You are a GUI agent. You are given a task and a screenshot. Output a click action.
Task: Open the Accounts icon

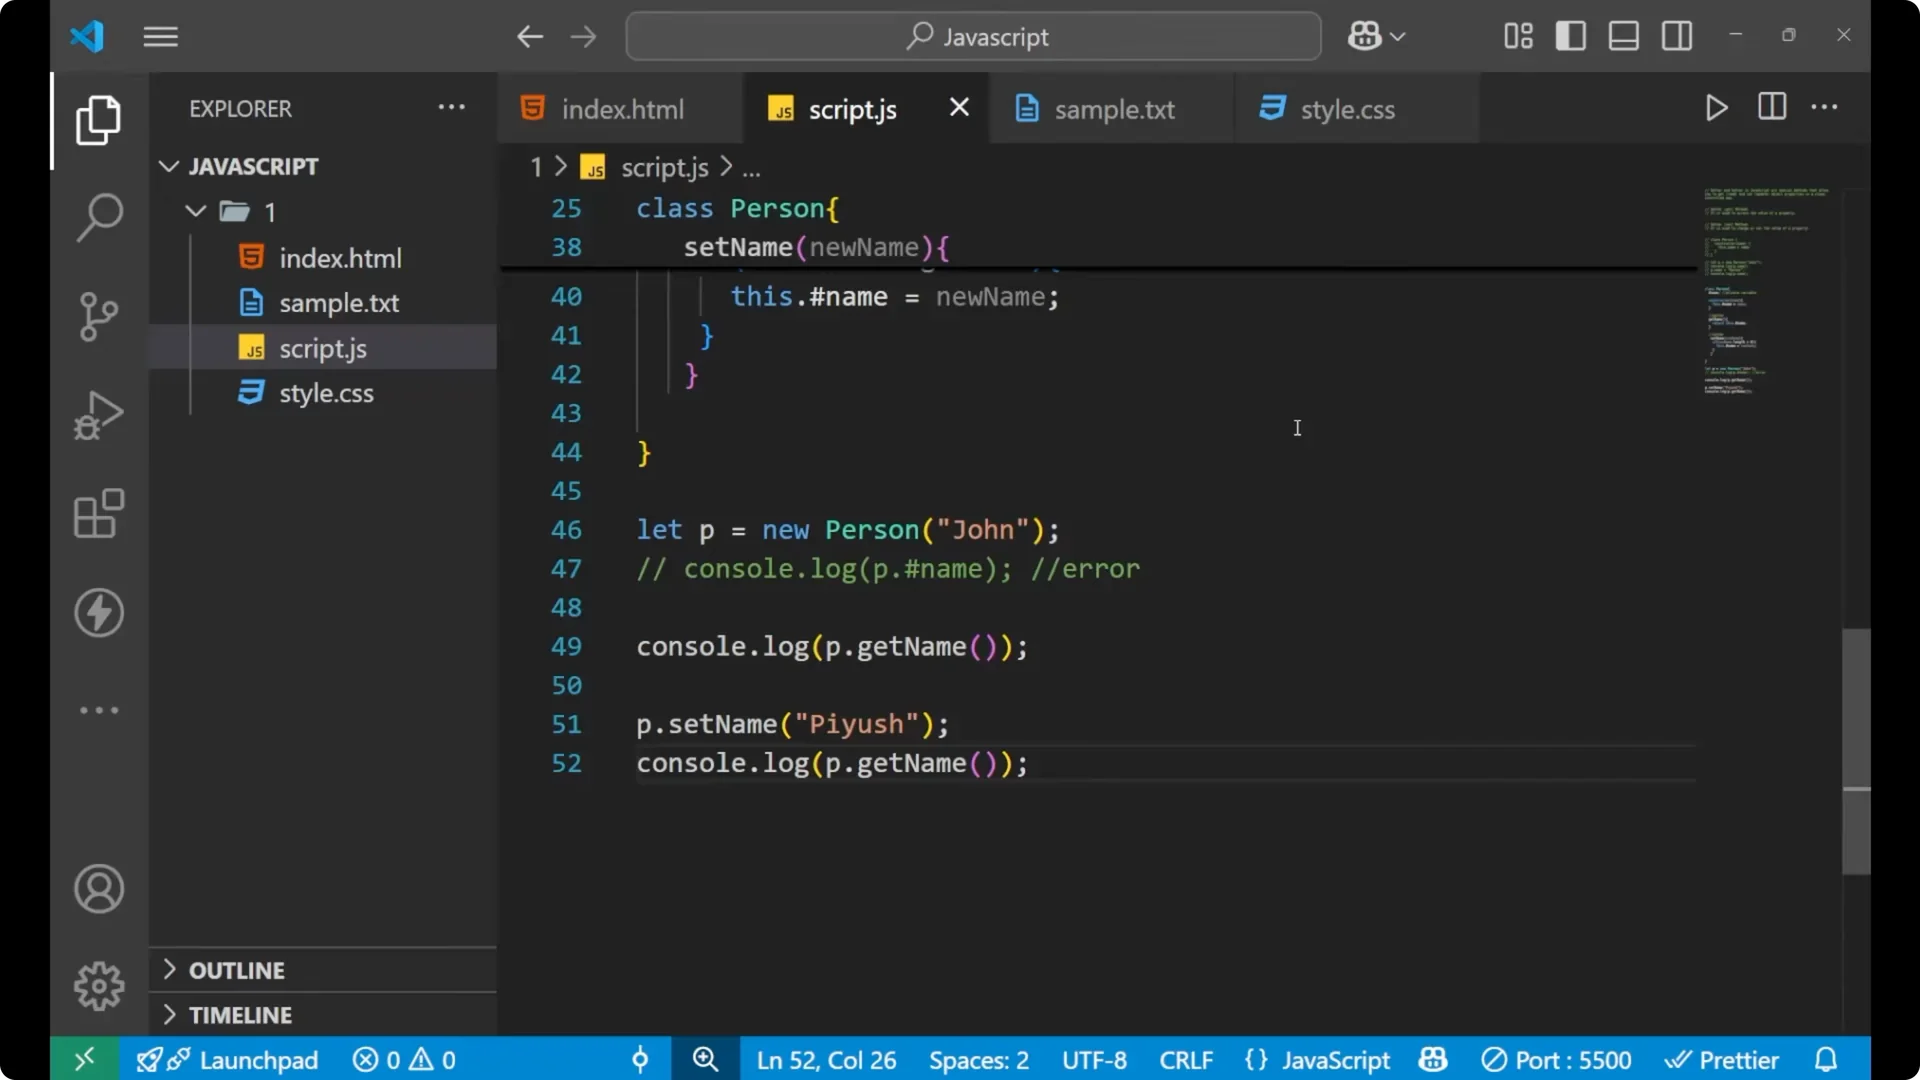point(98,889)
